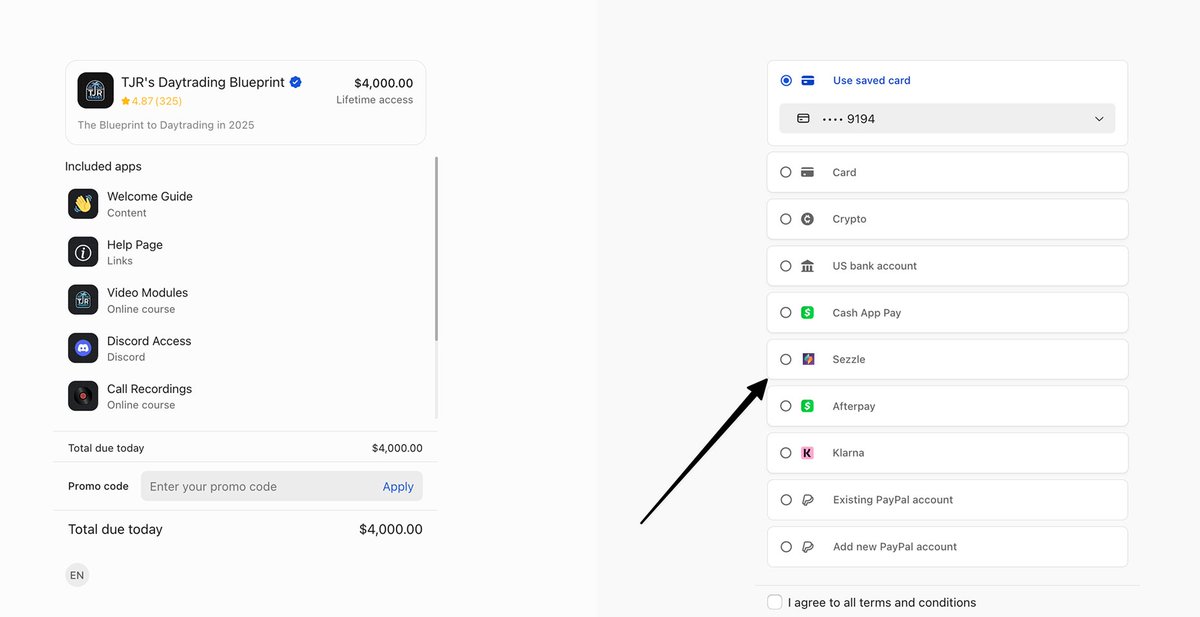Click the Crypto payment label
The height and width of the screenshot is (617, 1200).
[x=850, y=219]
